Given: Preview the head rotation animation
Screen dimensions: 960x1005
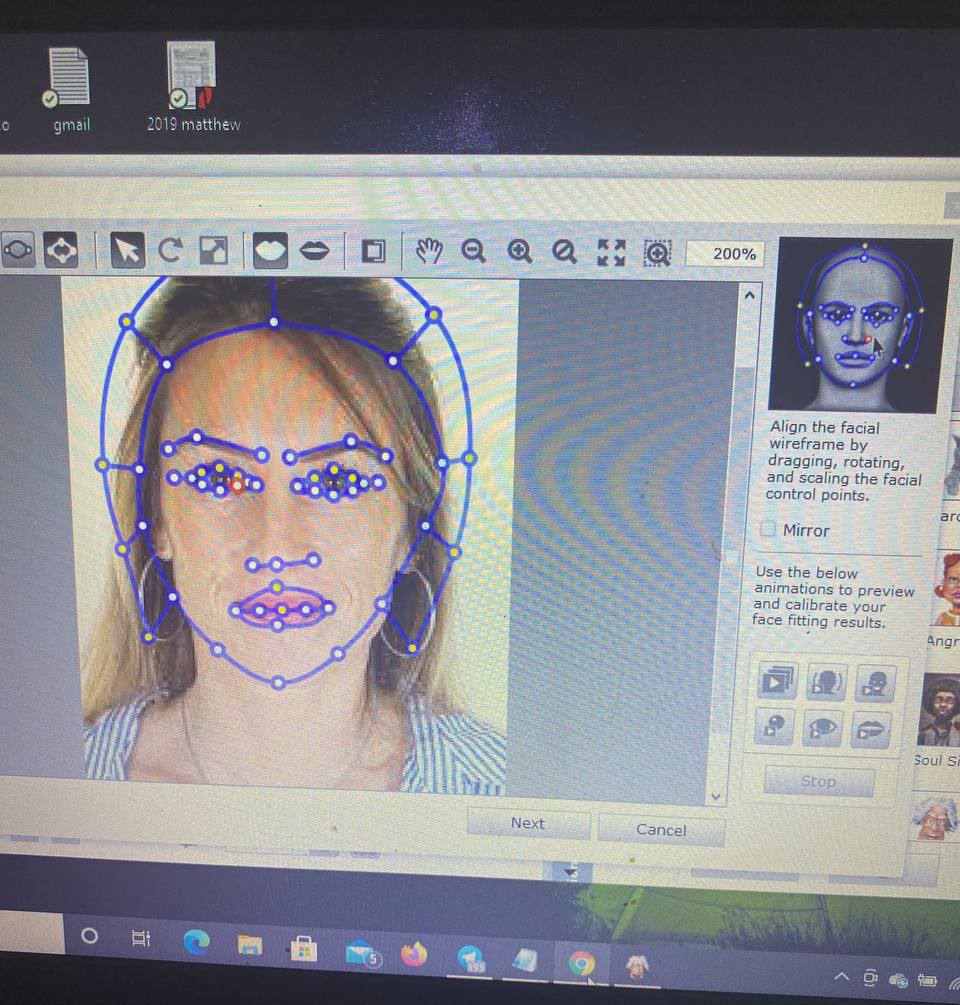Looking at the screenshot, I should point(826,681).
